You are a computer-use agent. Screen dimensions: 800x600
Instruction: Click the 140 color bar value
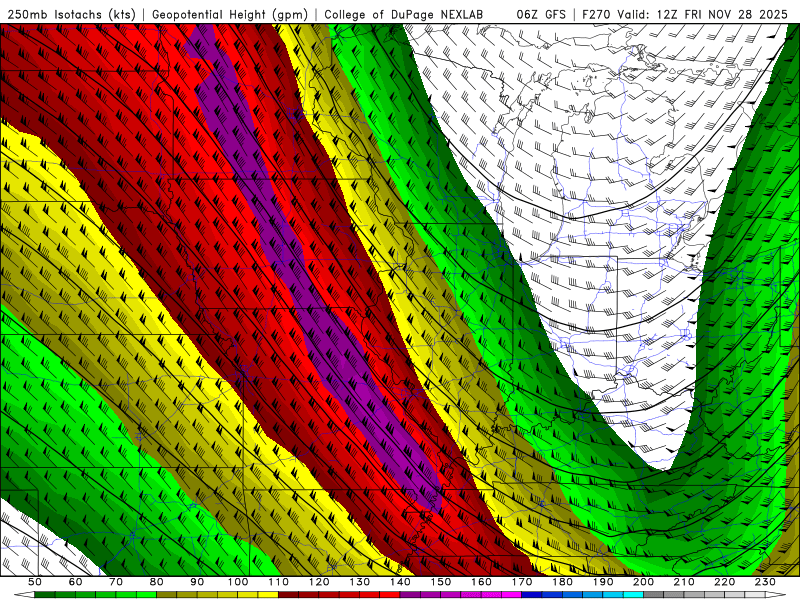click(x=400, y=582)
